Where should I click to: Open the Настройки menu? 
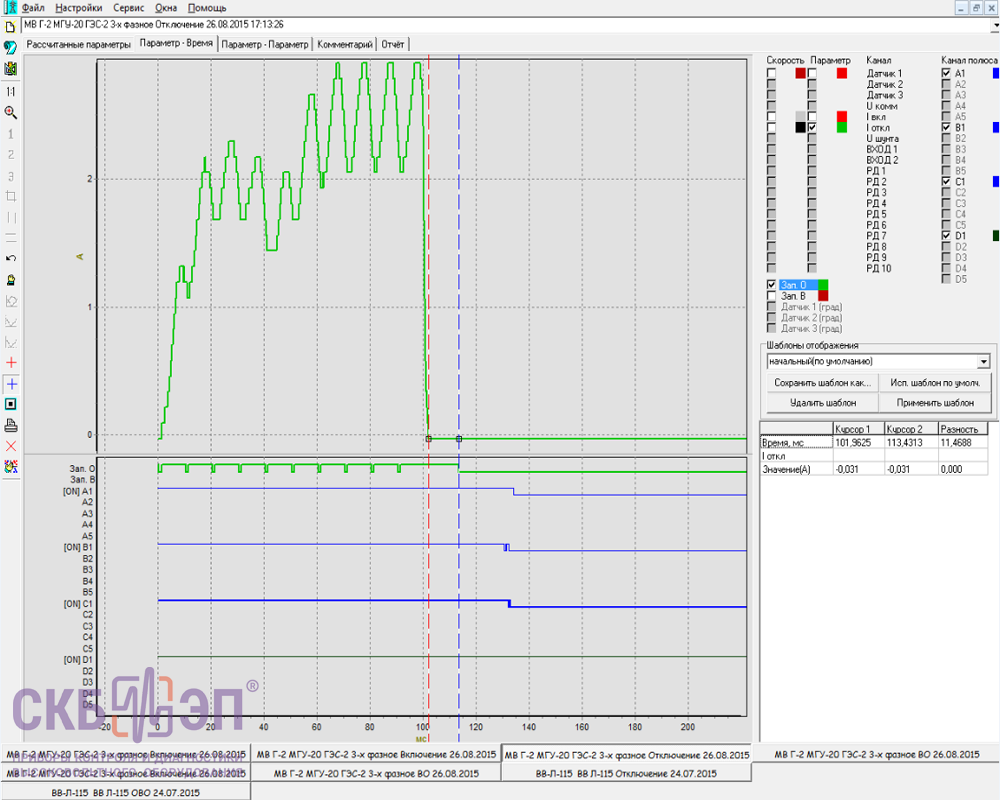[78, 8]
